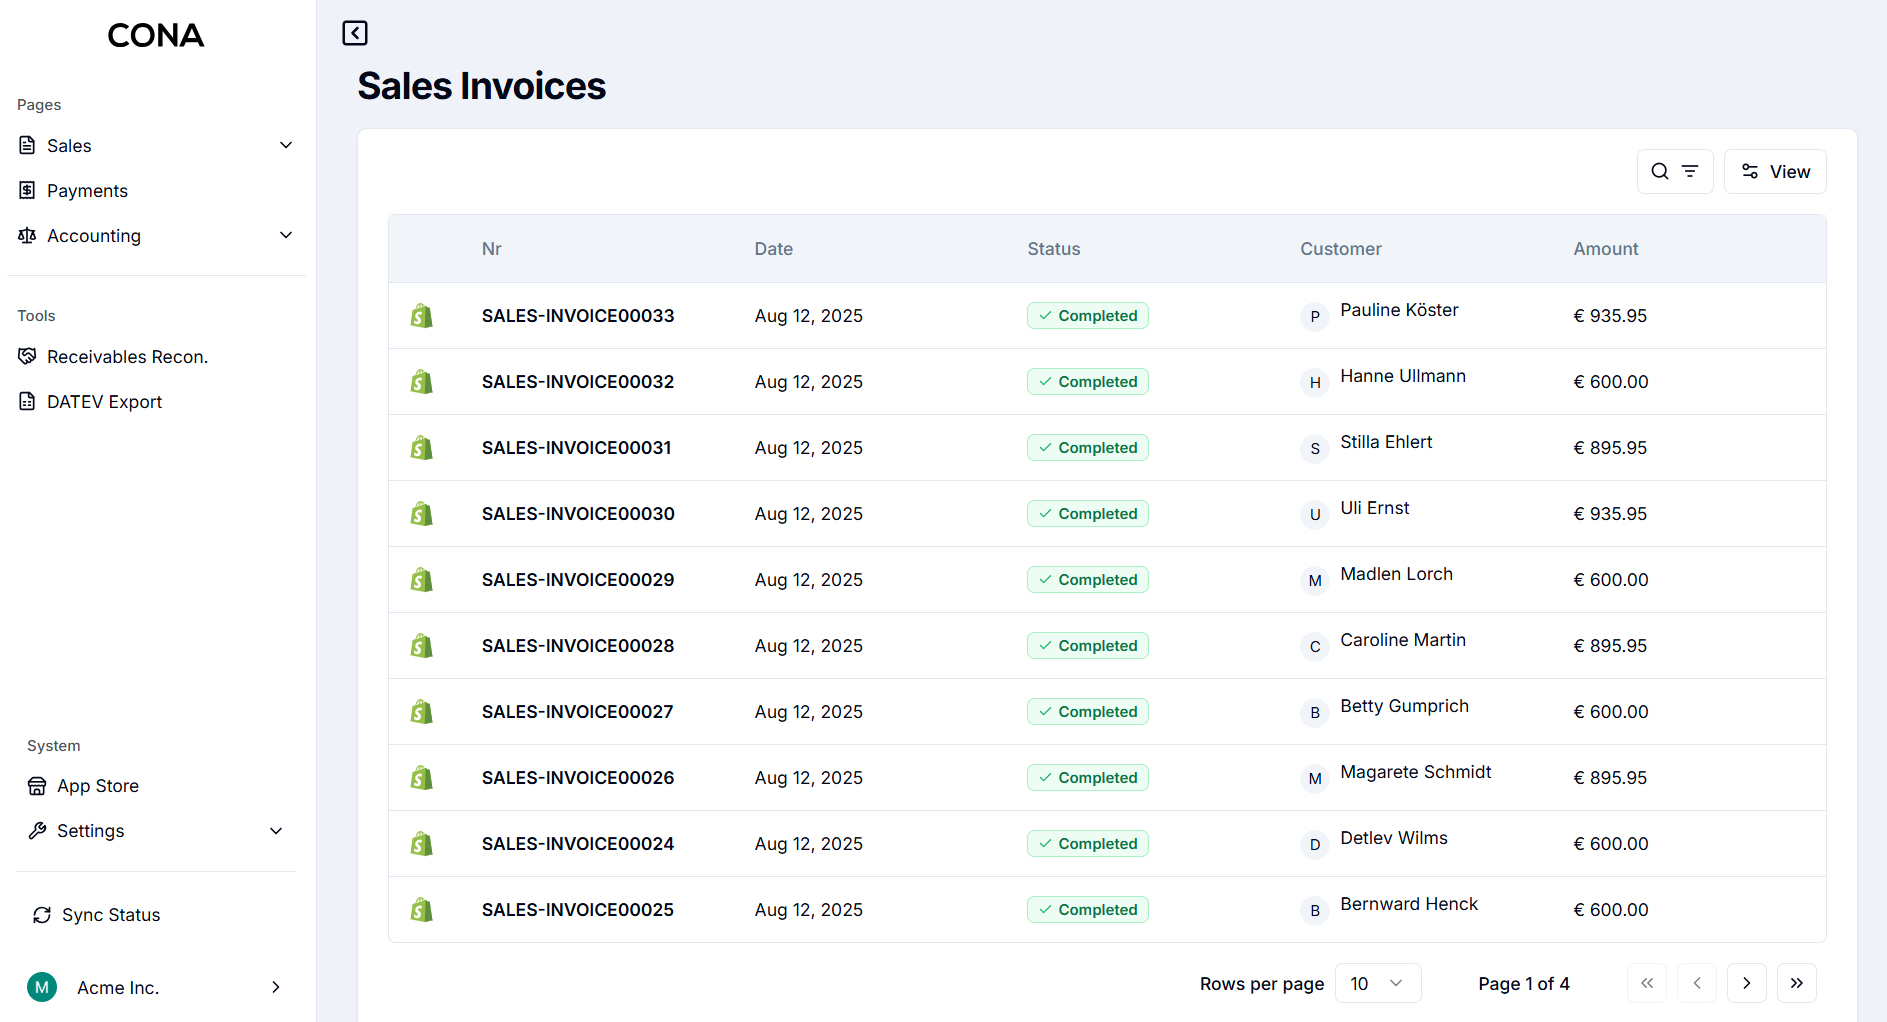This screenshot has width=1887, height=1022.
Task: Click the Completed badge for SALES-INVOICE00031
Action: [x=1087, y=448]
